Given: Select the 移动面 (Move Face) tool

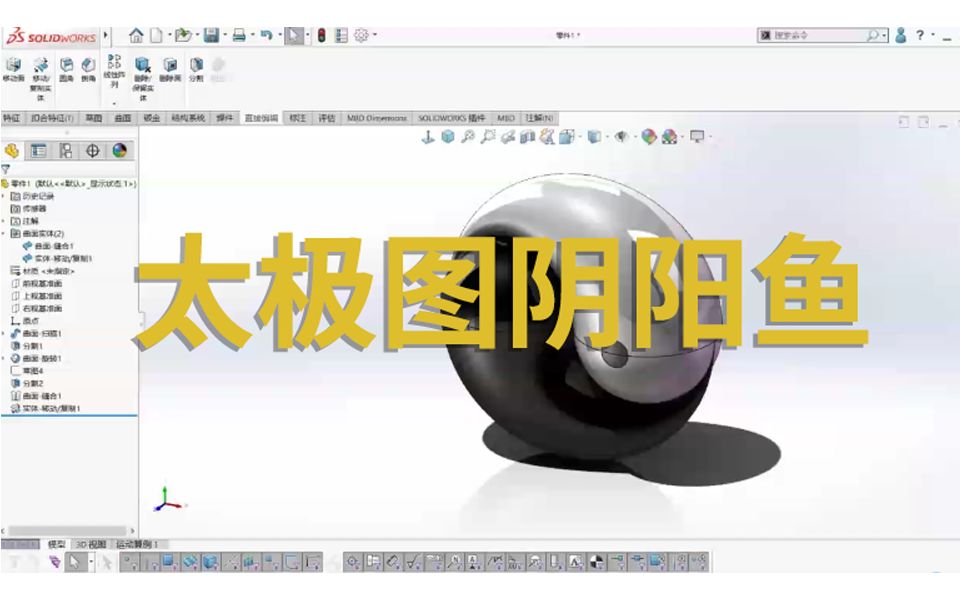Looking at the screenshot, I should (13, 70).
